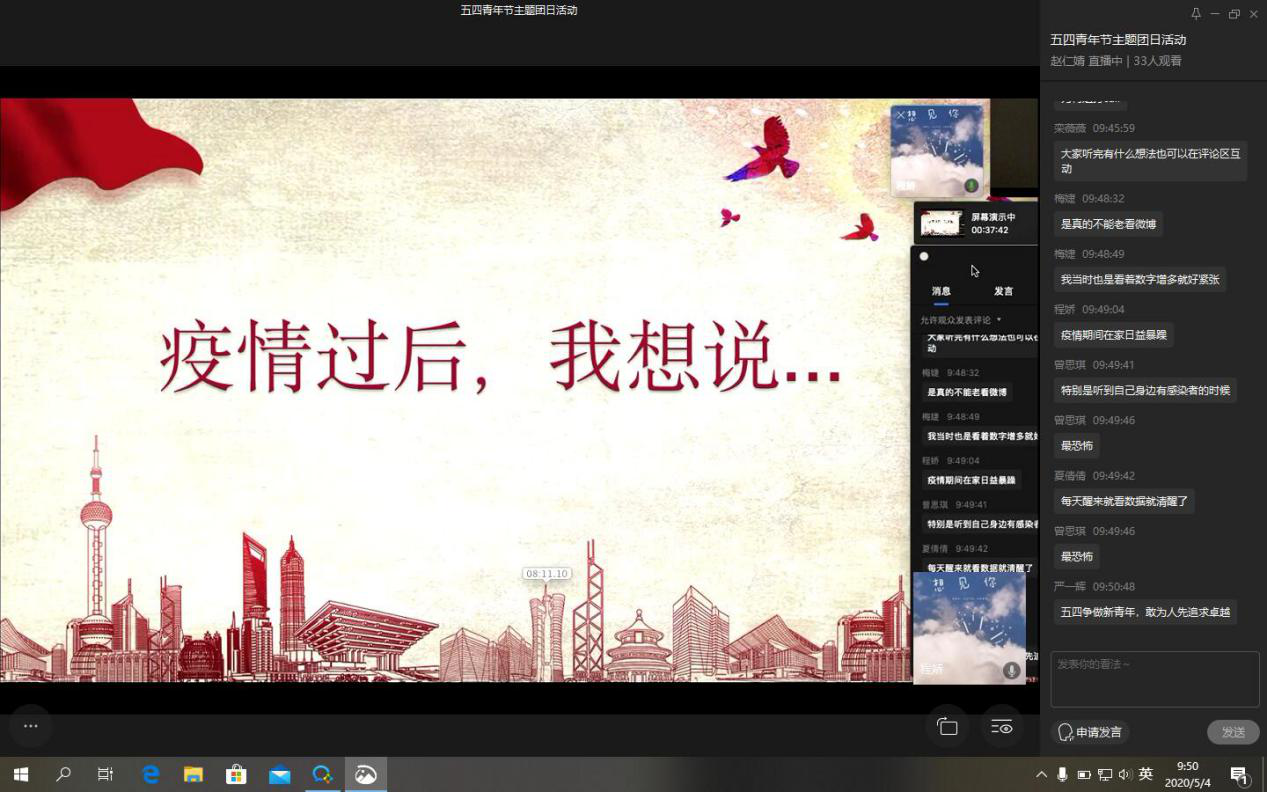Viewport: 1267px width, 792px height.
Task: Toggle the comment list visibility eye icon
Action: point(1001,727)
